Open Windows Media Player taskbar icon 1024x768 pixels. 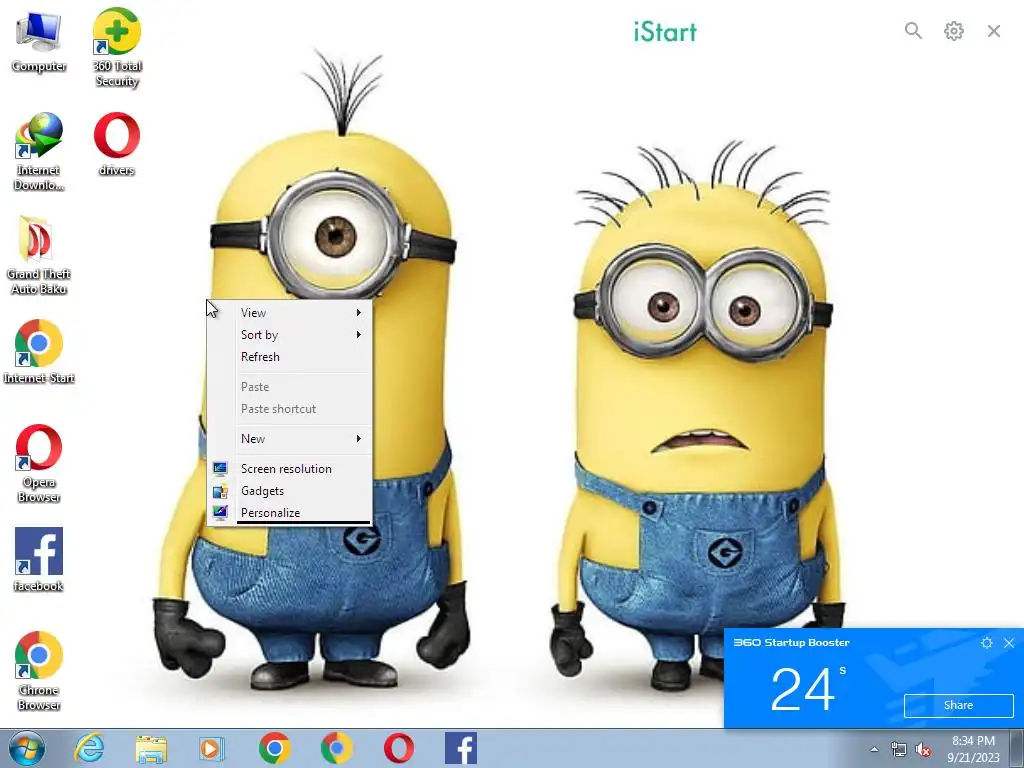coord(212,748)
